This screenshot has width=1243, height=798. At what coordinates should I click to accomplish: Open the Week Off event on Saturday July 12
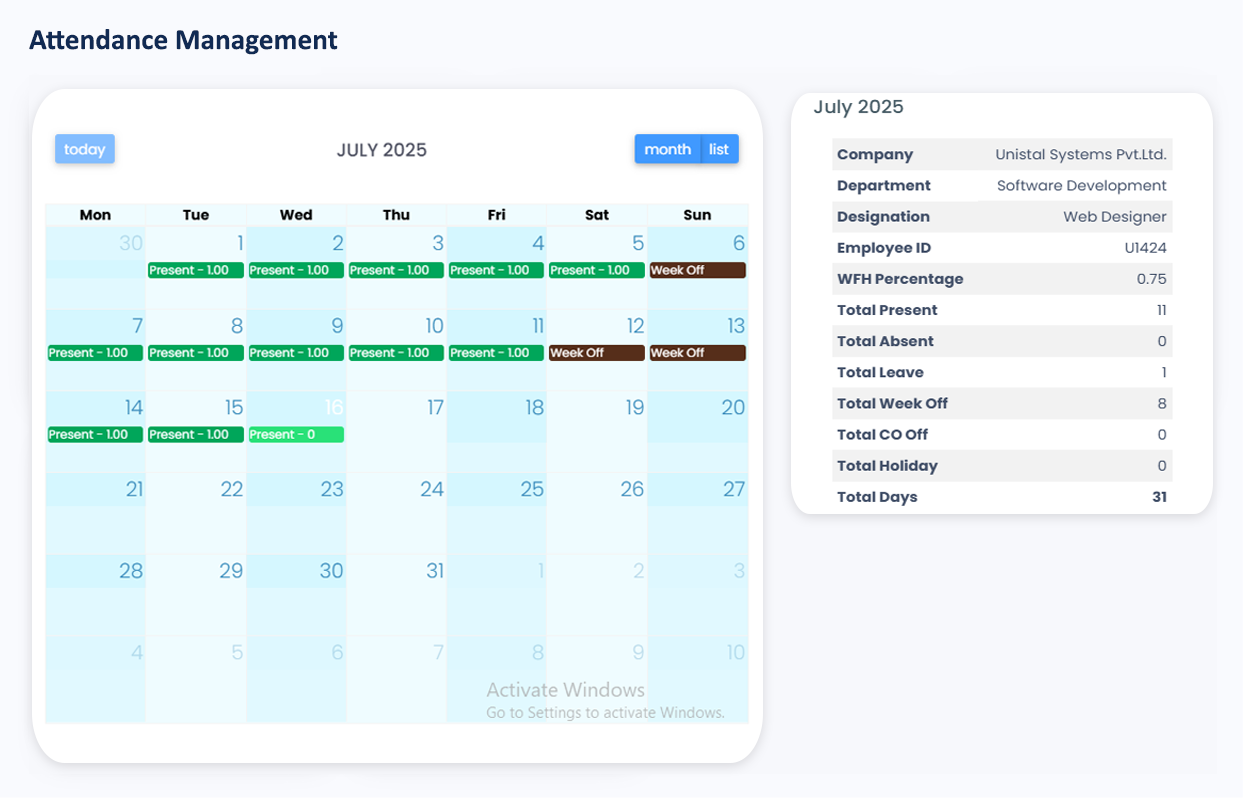point(597,353)
